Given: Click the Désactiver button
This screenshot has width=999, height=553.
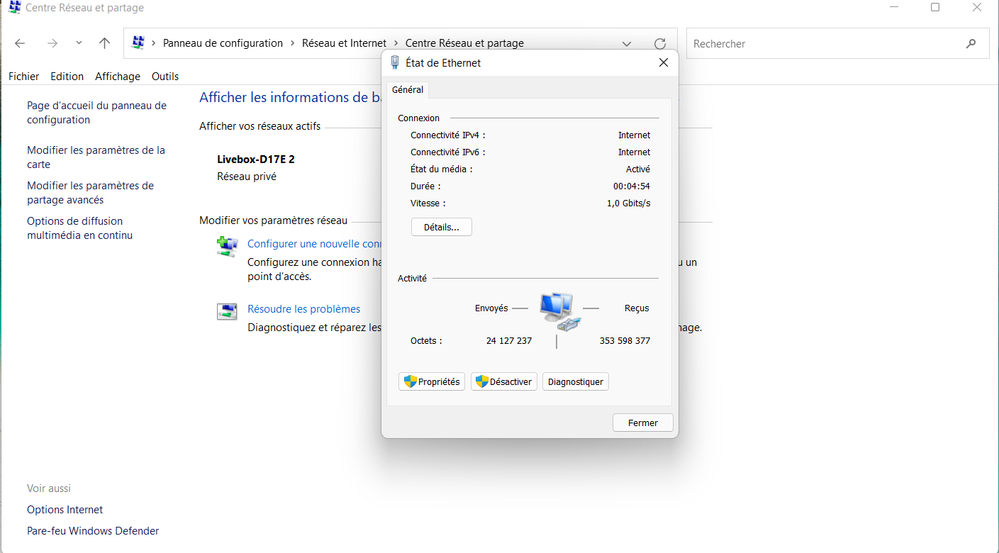Looking at the screenshot, I should click(x=504, y=382).
